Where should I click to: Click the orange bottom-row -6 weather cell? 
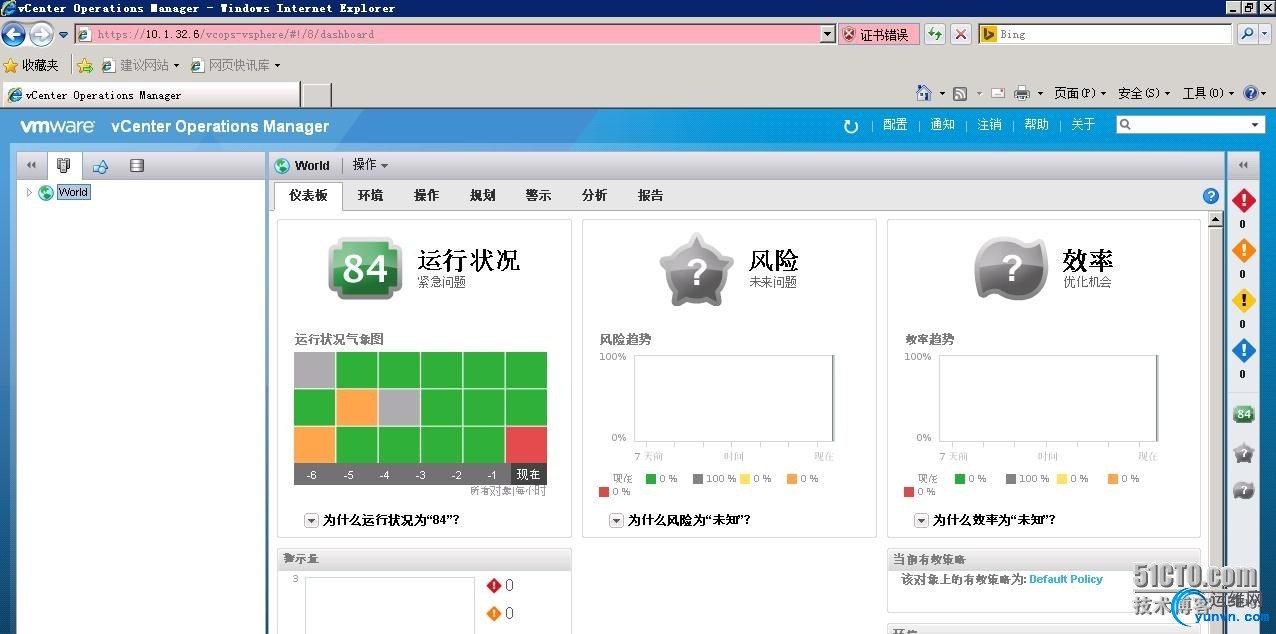[314, 444]
